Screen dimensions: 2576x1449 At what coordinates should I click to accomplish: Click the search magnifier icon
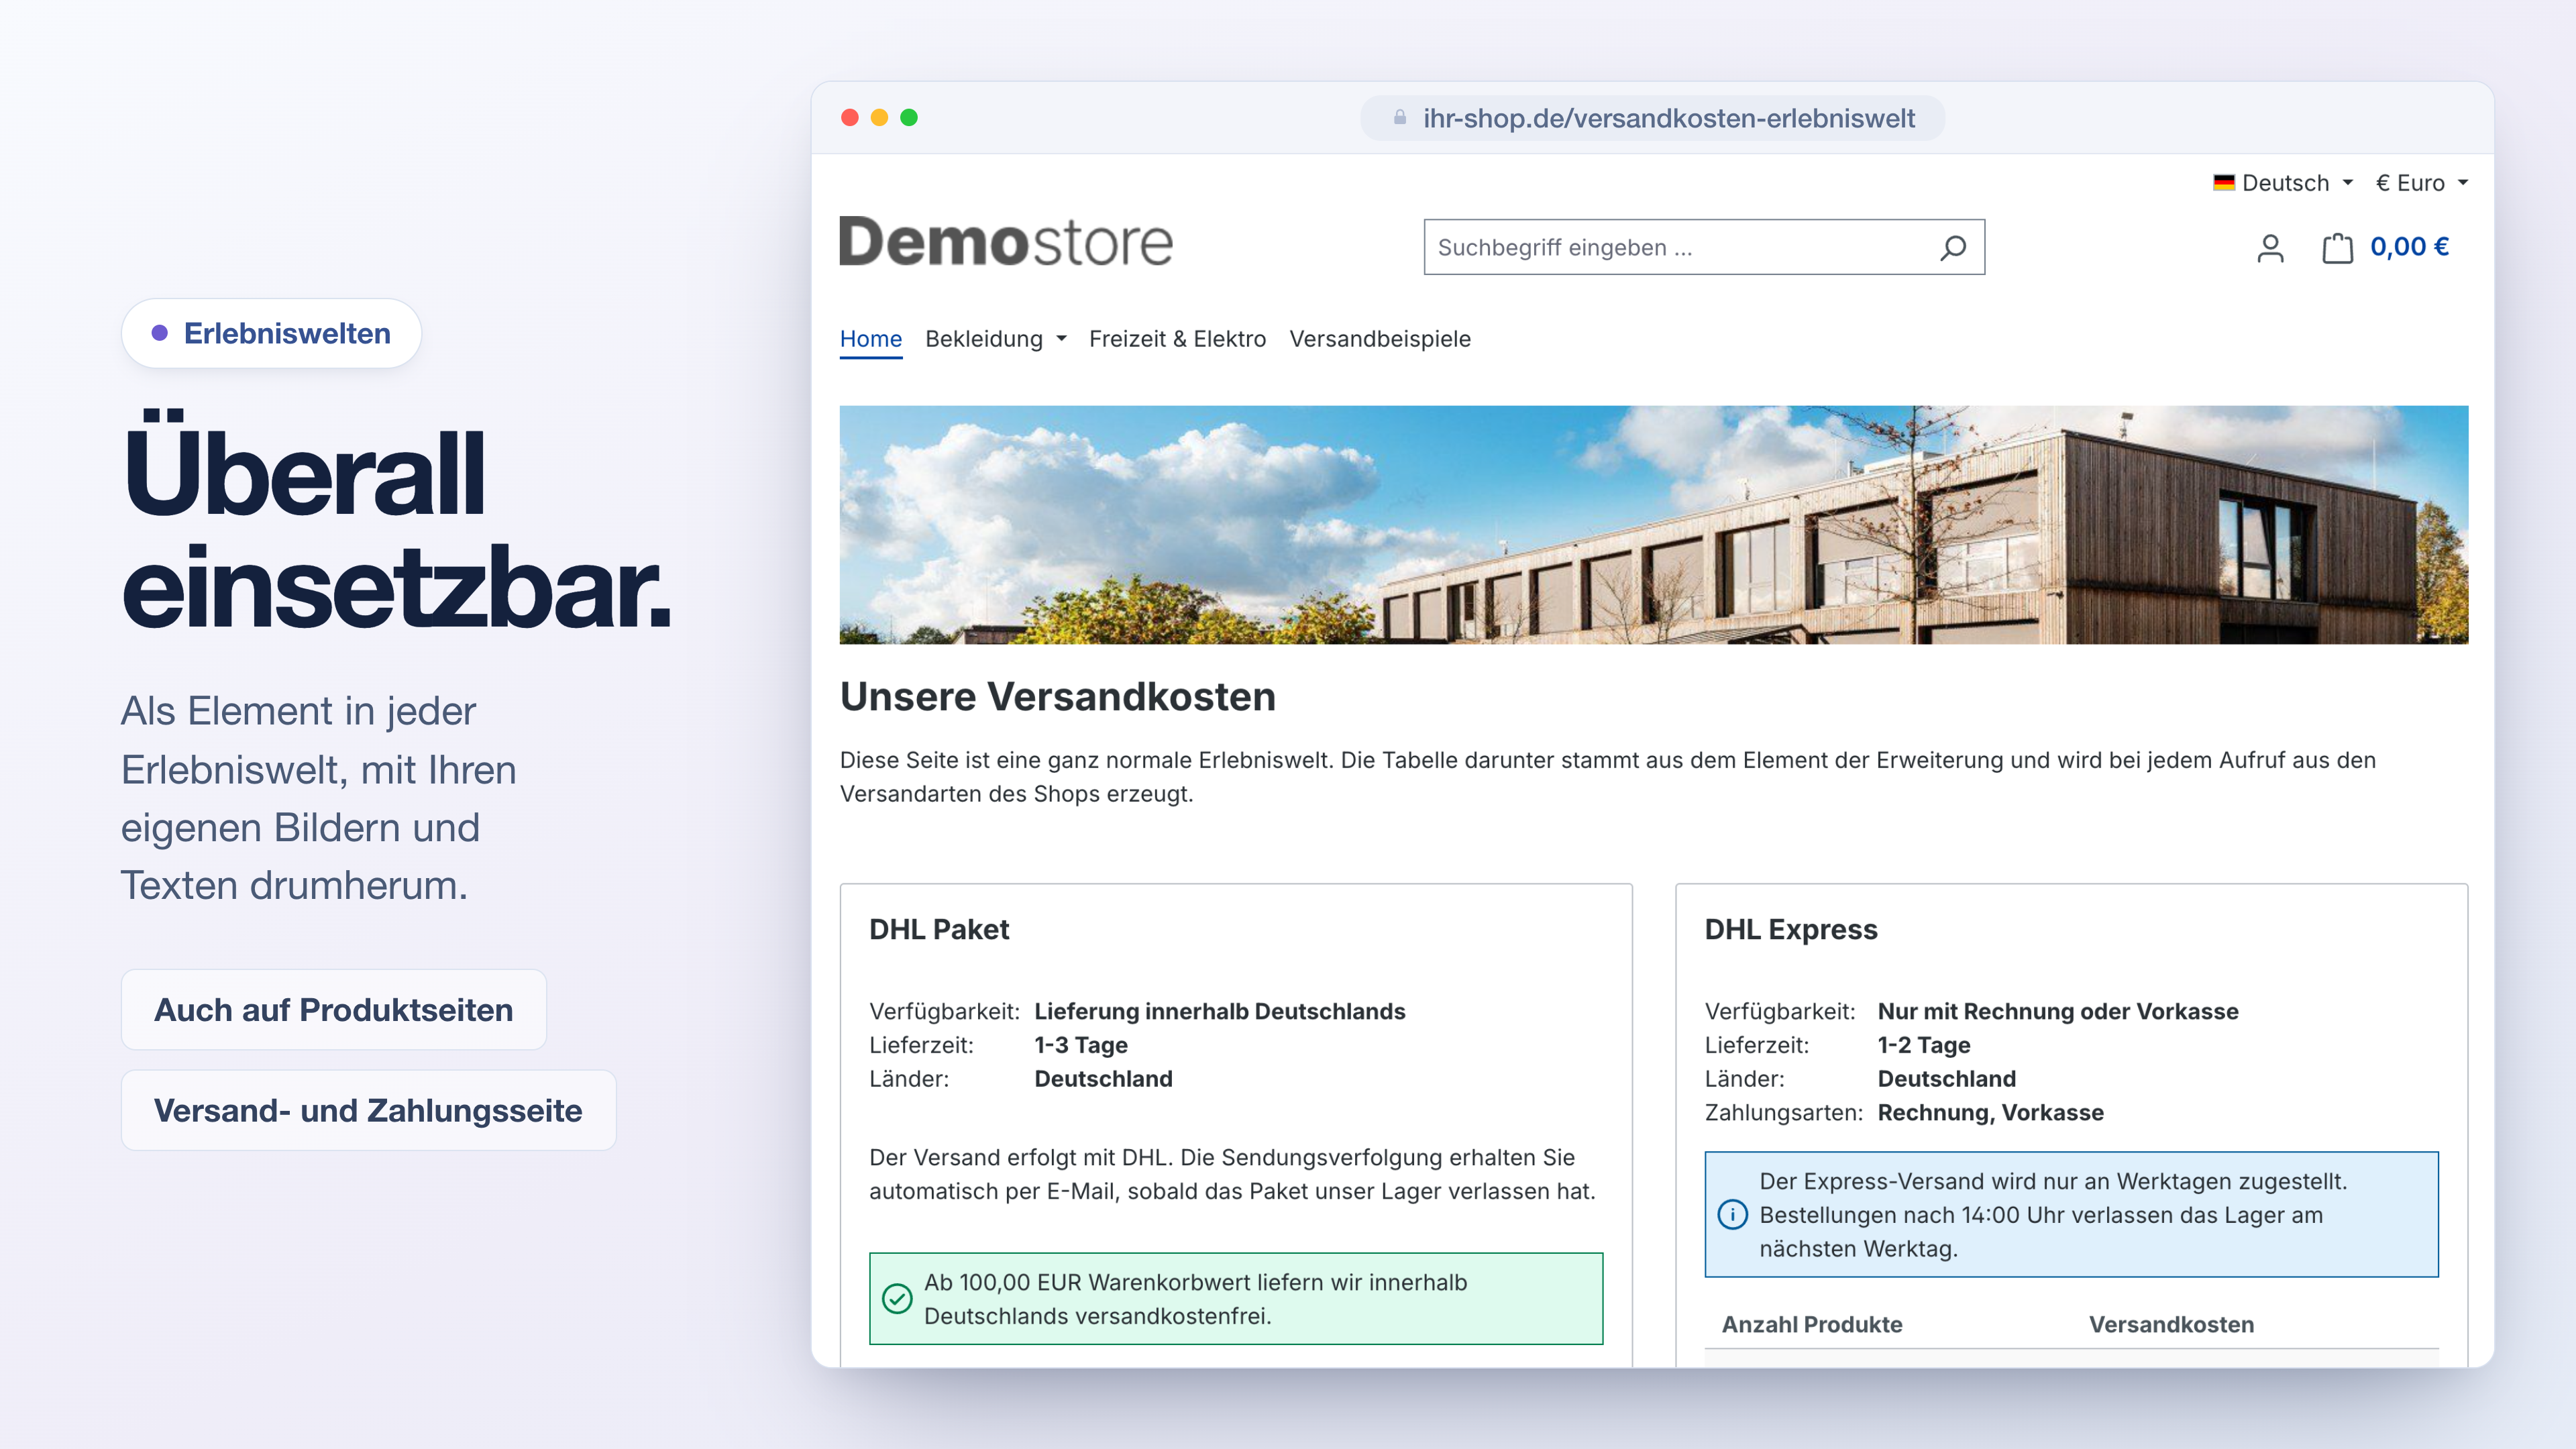coord(1952,247)
